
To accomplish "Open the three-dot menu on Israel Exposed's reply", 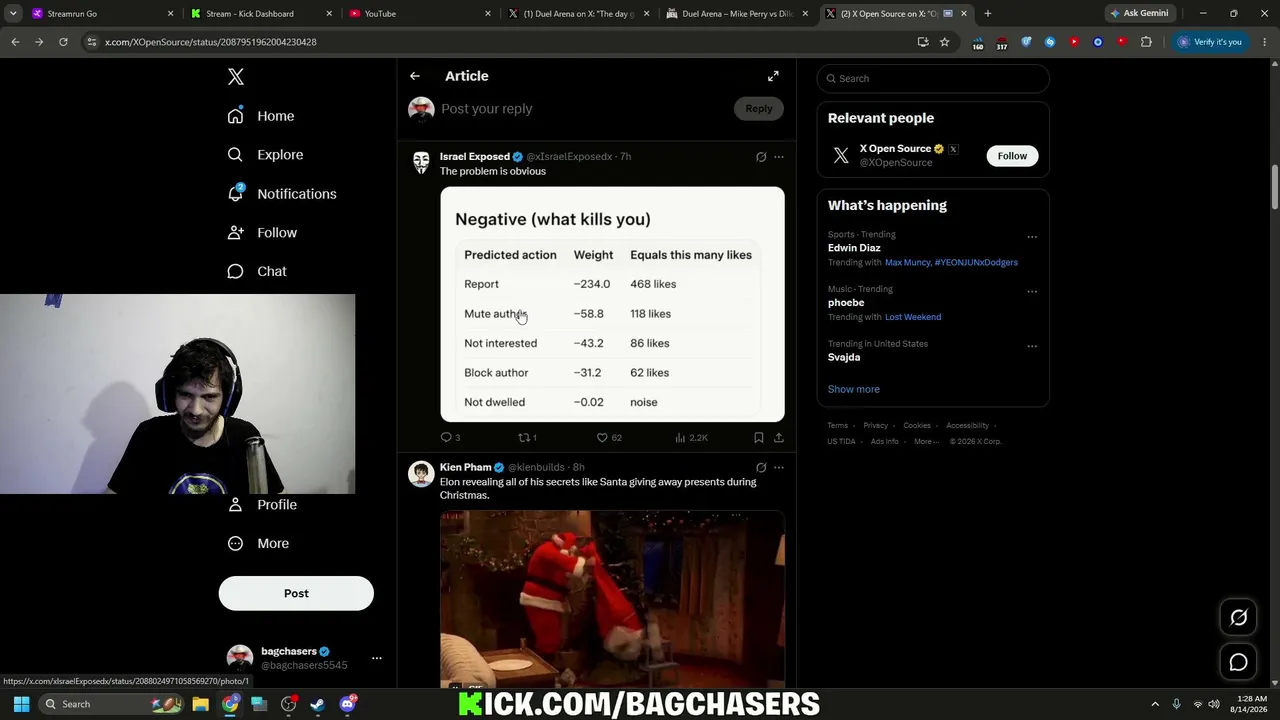I will coord(779,157).
